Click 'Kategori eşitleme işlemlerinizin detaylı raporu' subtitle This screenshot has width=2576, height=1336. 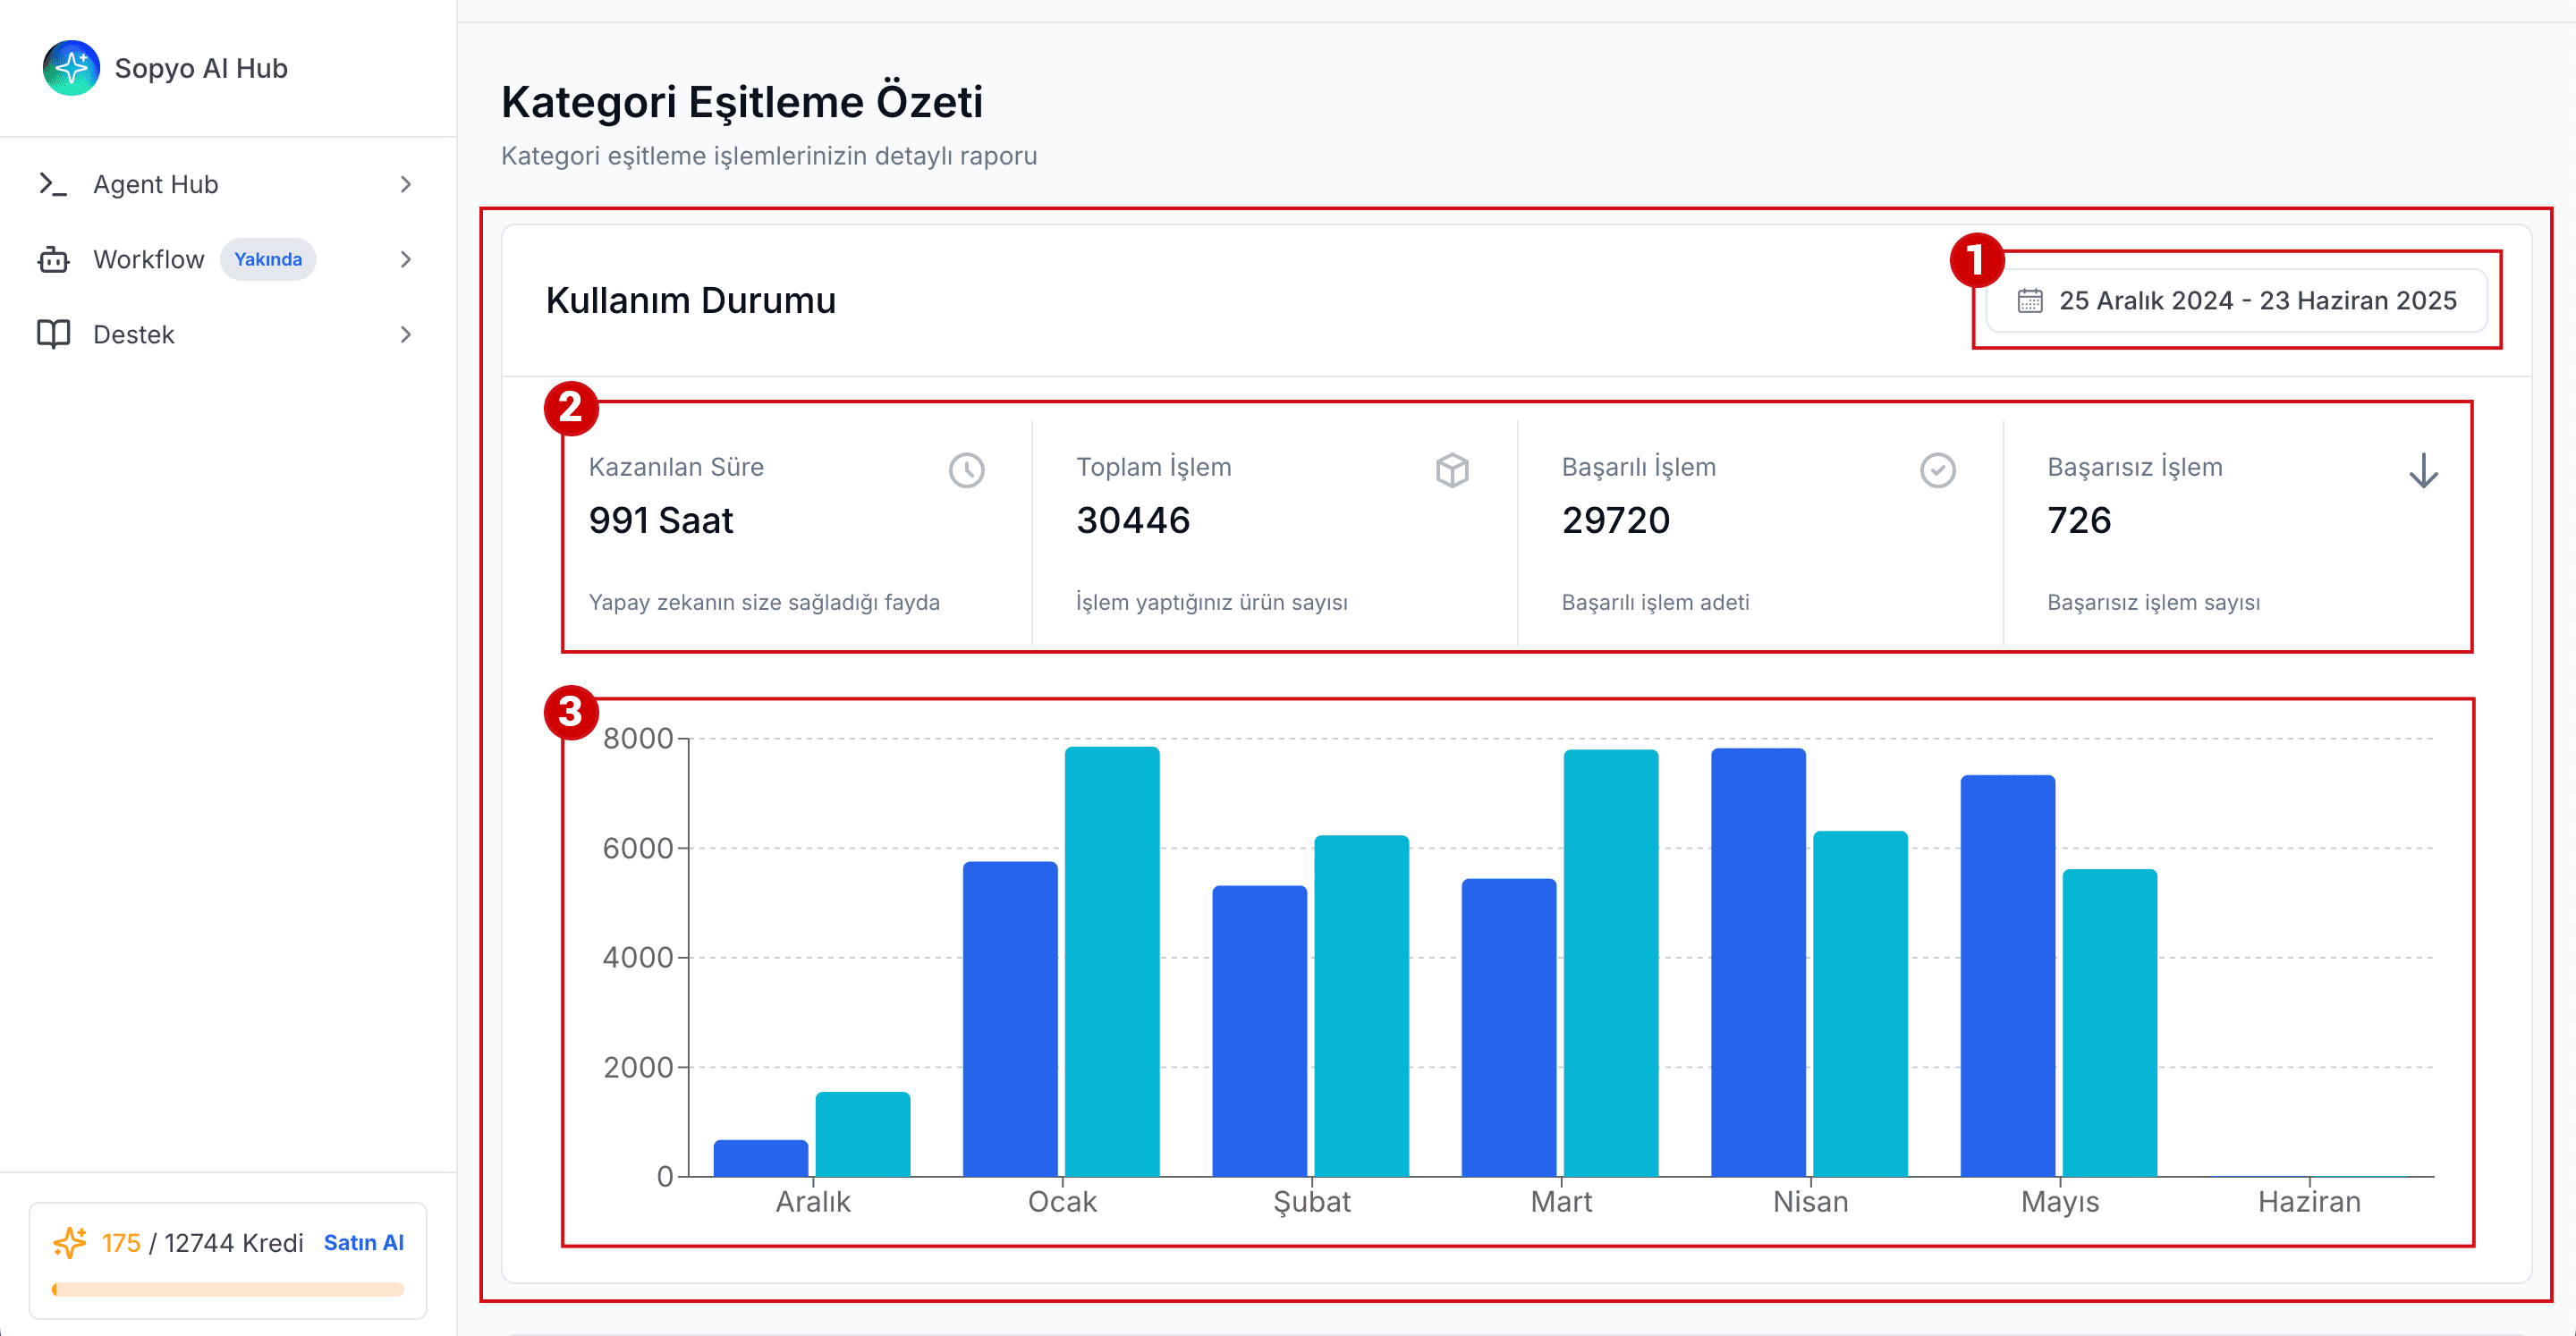pos(769,156)
